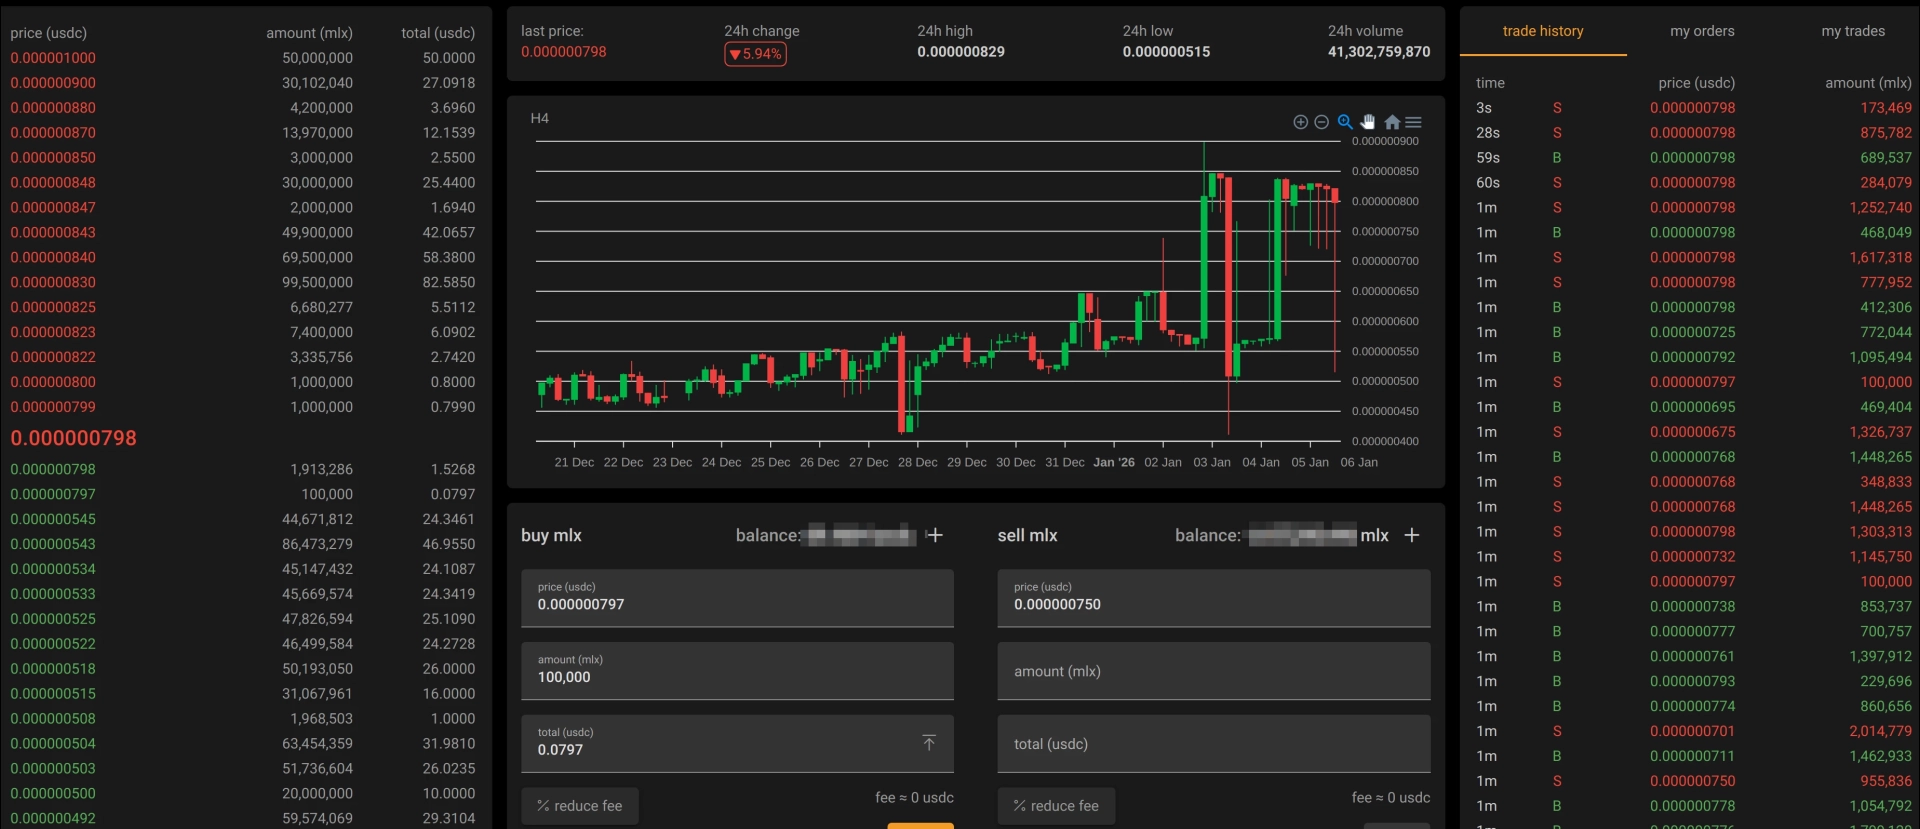Focus the buy price field 0.000000797
Screen dimensions: 1920x829
point(737,598)
